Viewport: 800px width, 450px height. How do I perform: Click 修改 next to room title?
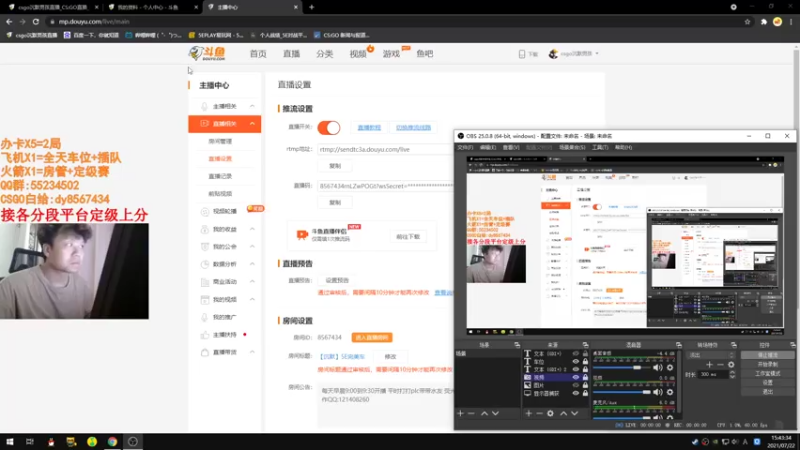[x=390, y=357]
